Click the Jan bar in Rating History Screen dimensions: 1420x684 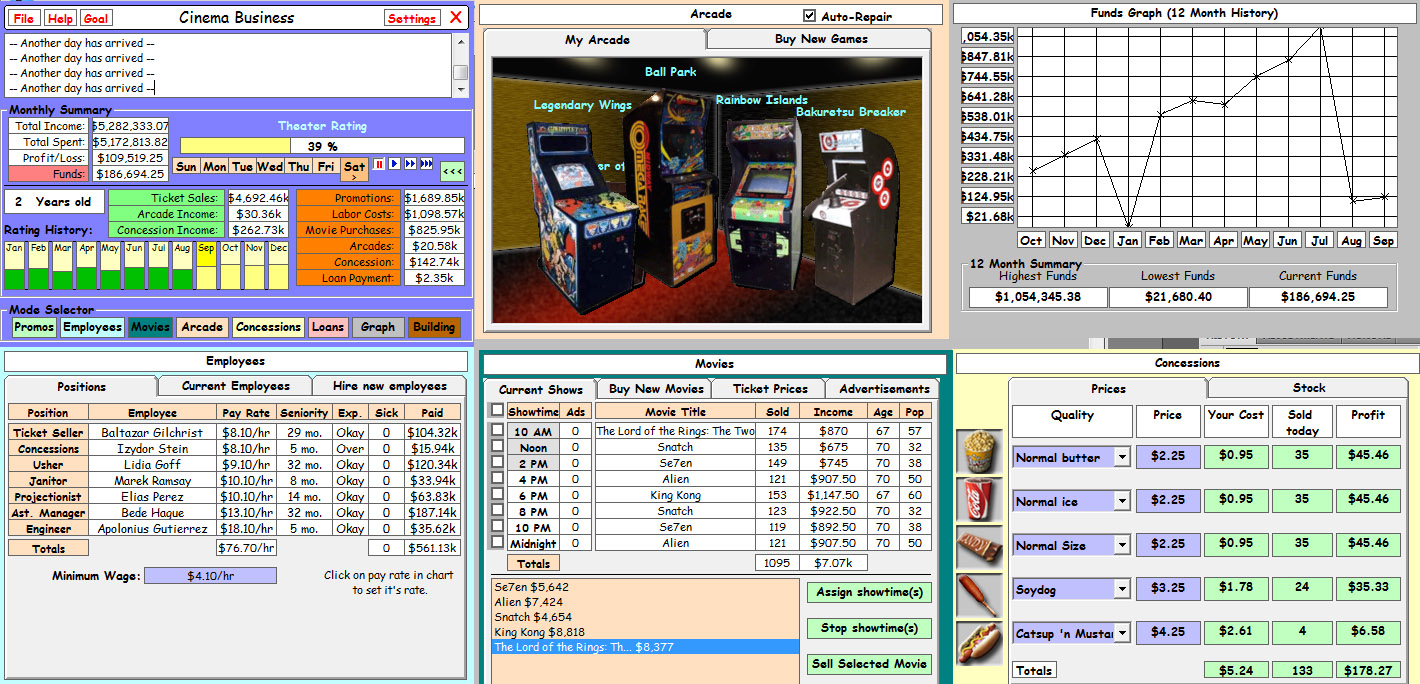tap(14, 266)
